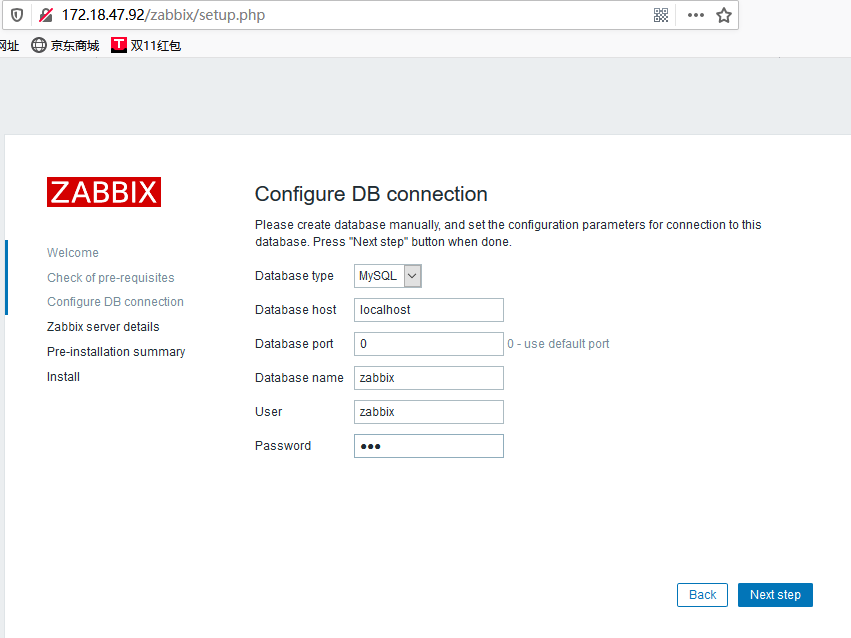Screen dimensions: 851x638
Task: Select Configure DB connection sidebar step
Action: click(115, 302)
